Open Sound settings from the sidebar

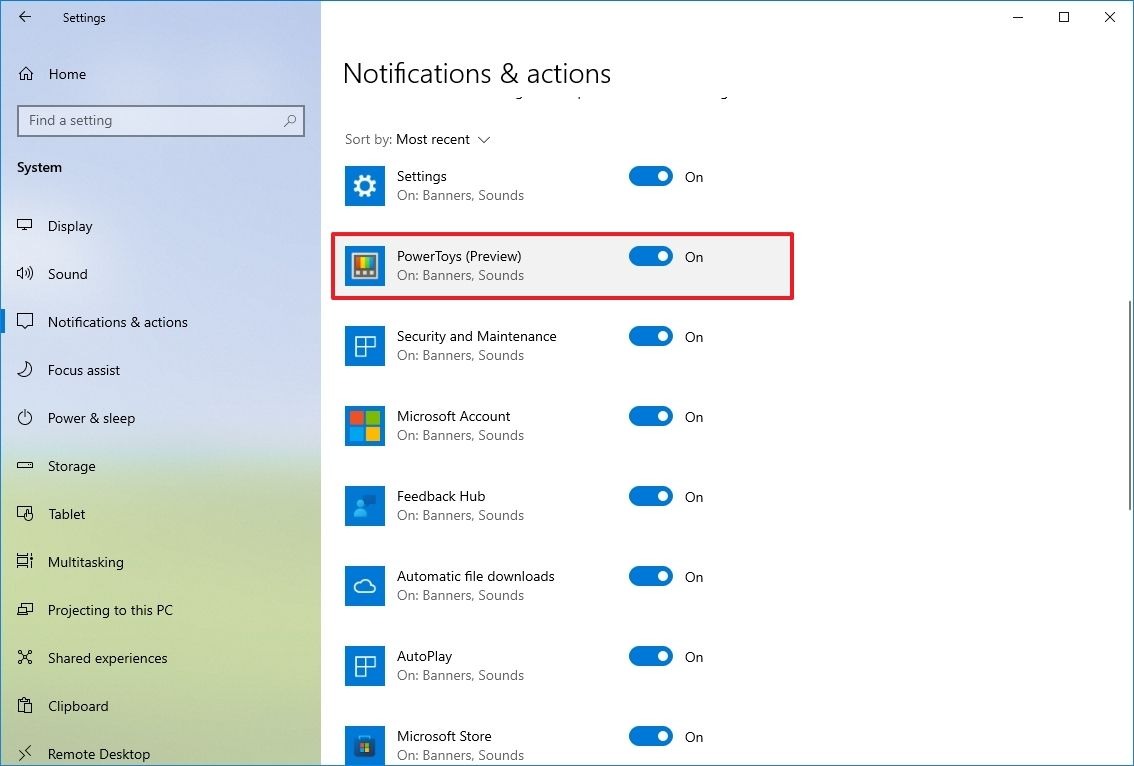pos(161,273)
